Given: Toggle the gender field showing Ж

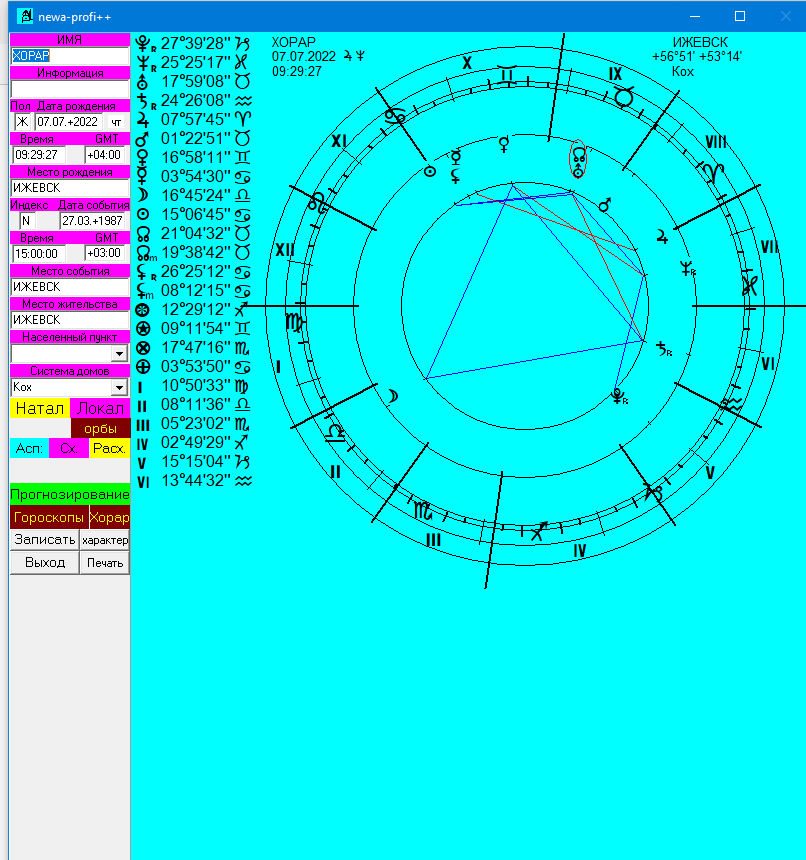Looking at the screenshot, I should [x=22, y=122].
